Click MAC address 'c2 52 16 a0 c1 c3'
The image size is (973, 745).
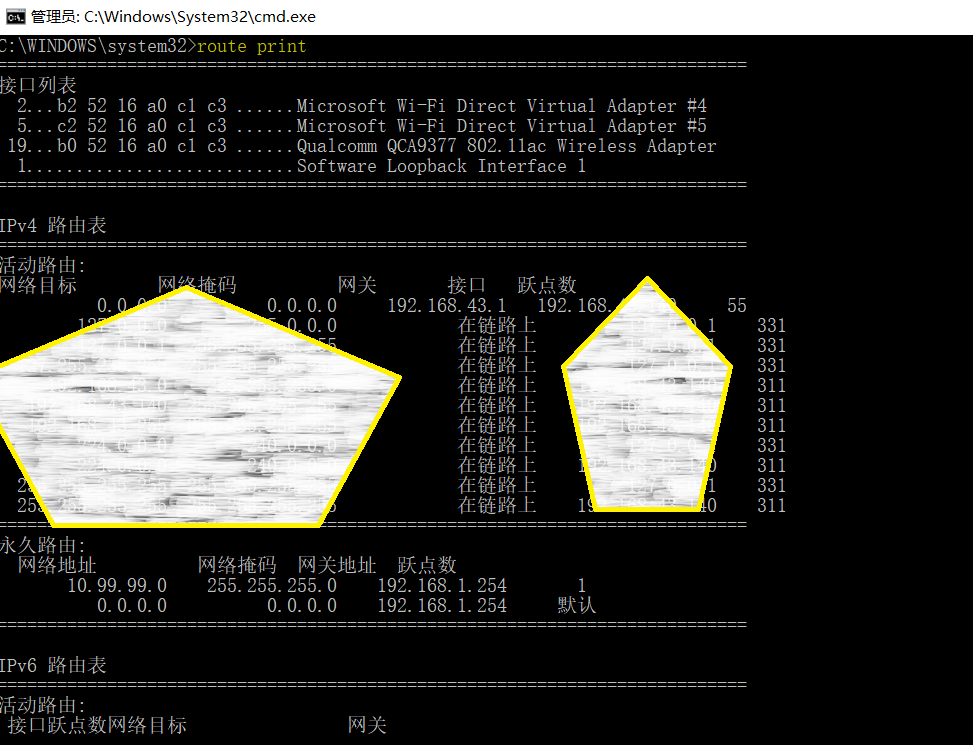[142, 126]
